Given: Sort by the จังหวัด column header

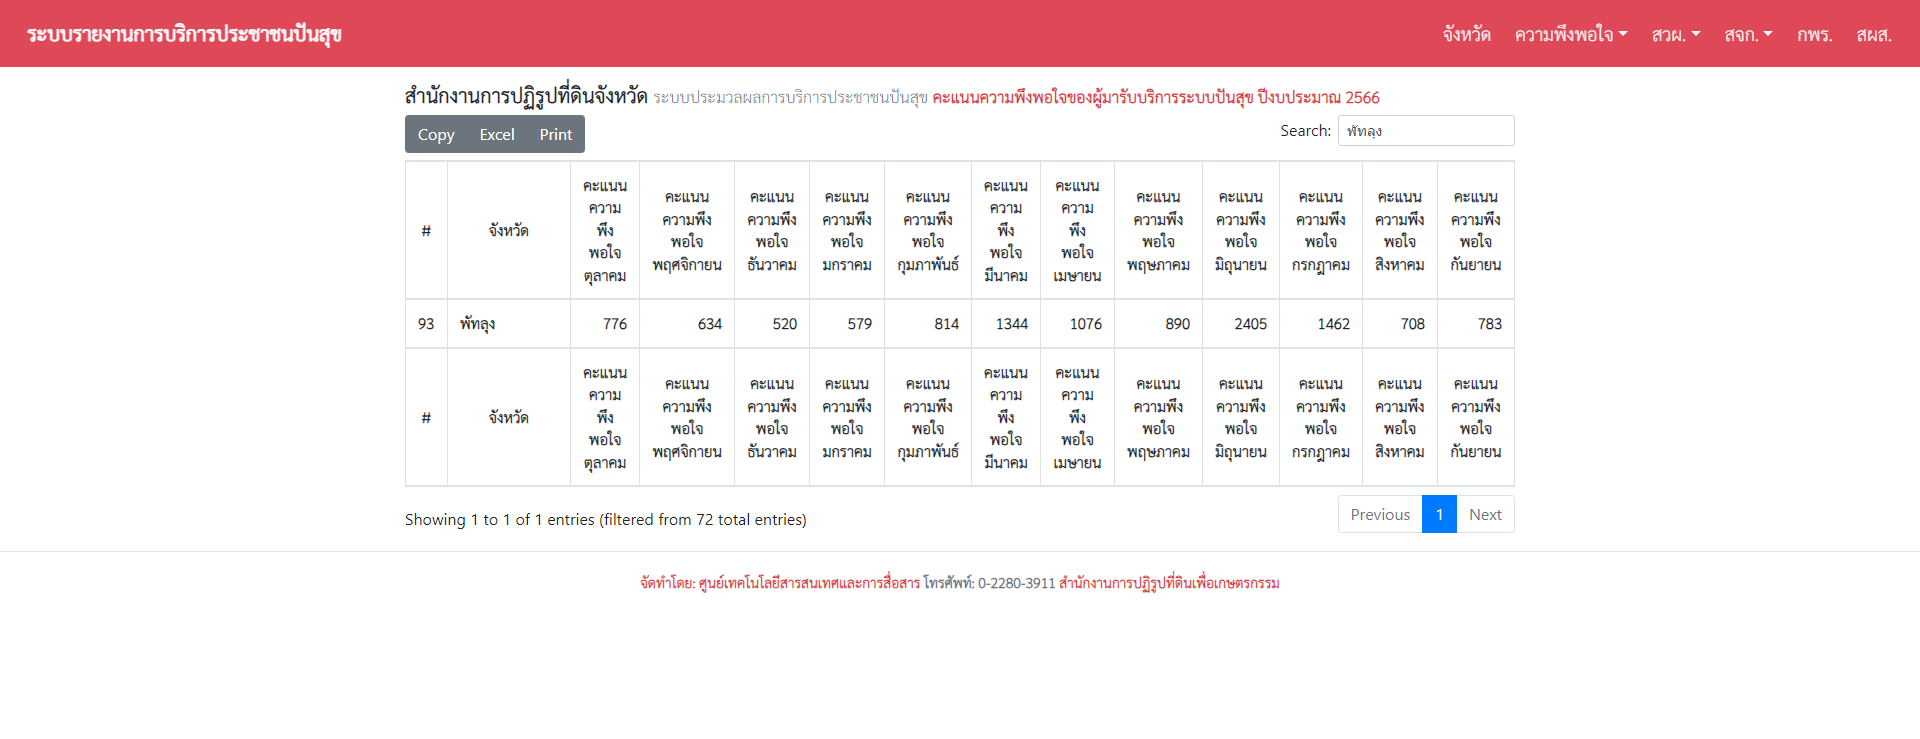Looking at the screenshot, I should coord(508,230).
